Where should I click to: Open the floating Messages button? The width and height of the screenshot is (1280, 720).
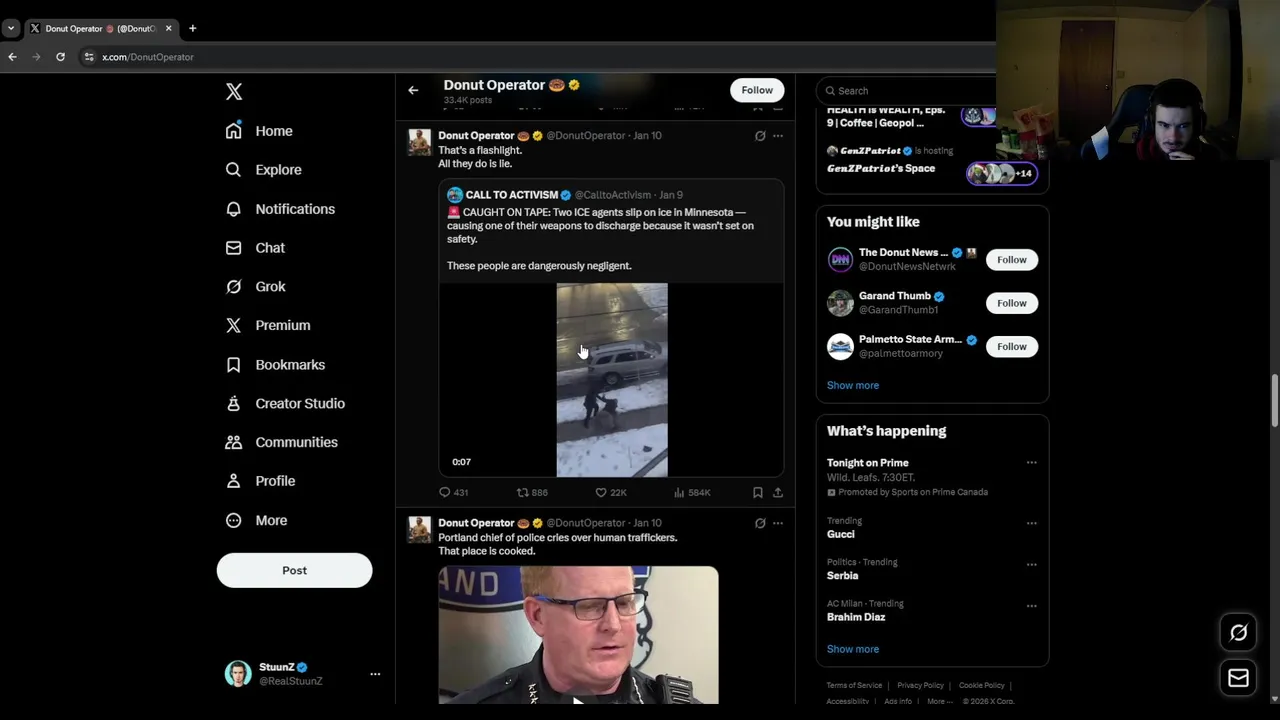pyautogui.click(x=1238, y=678)
